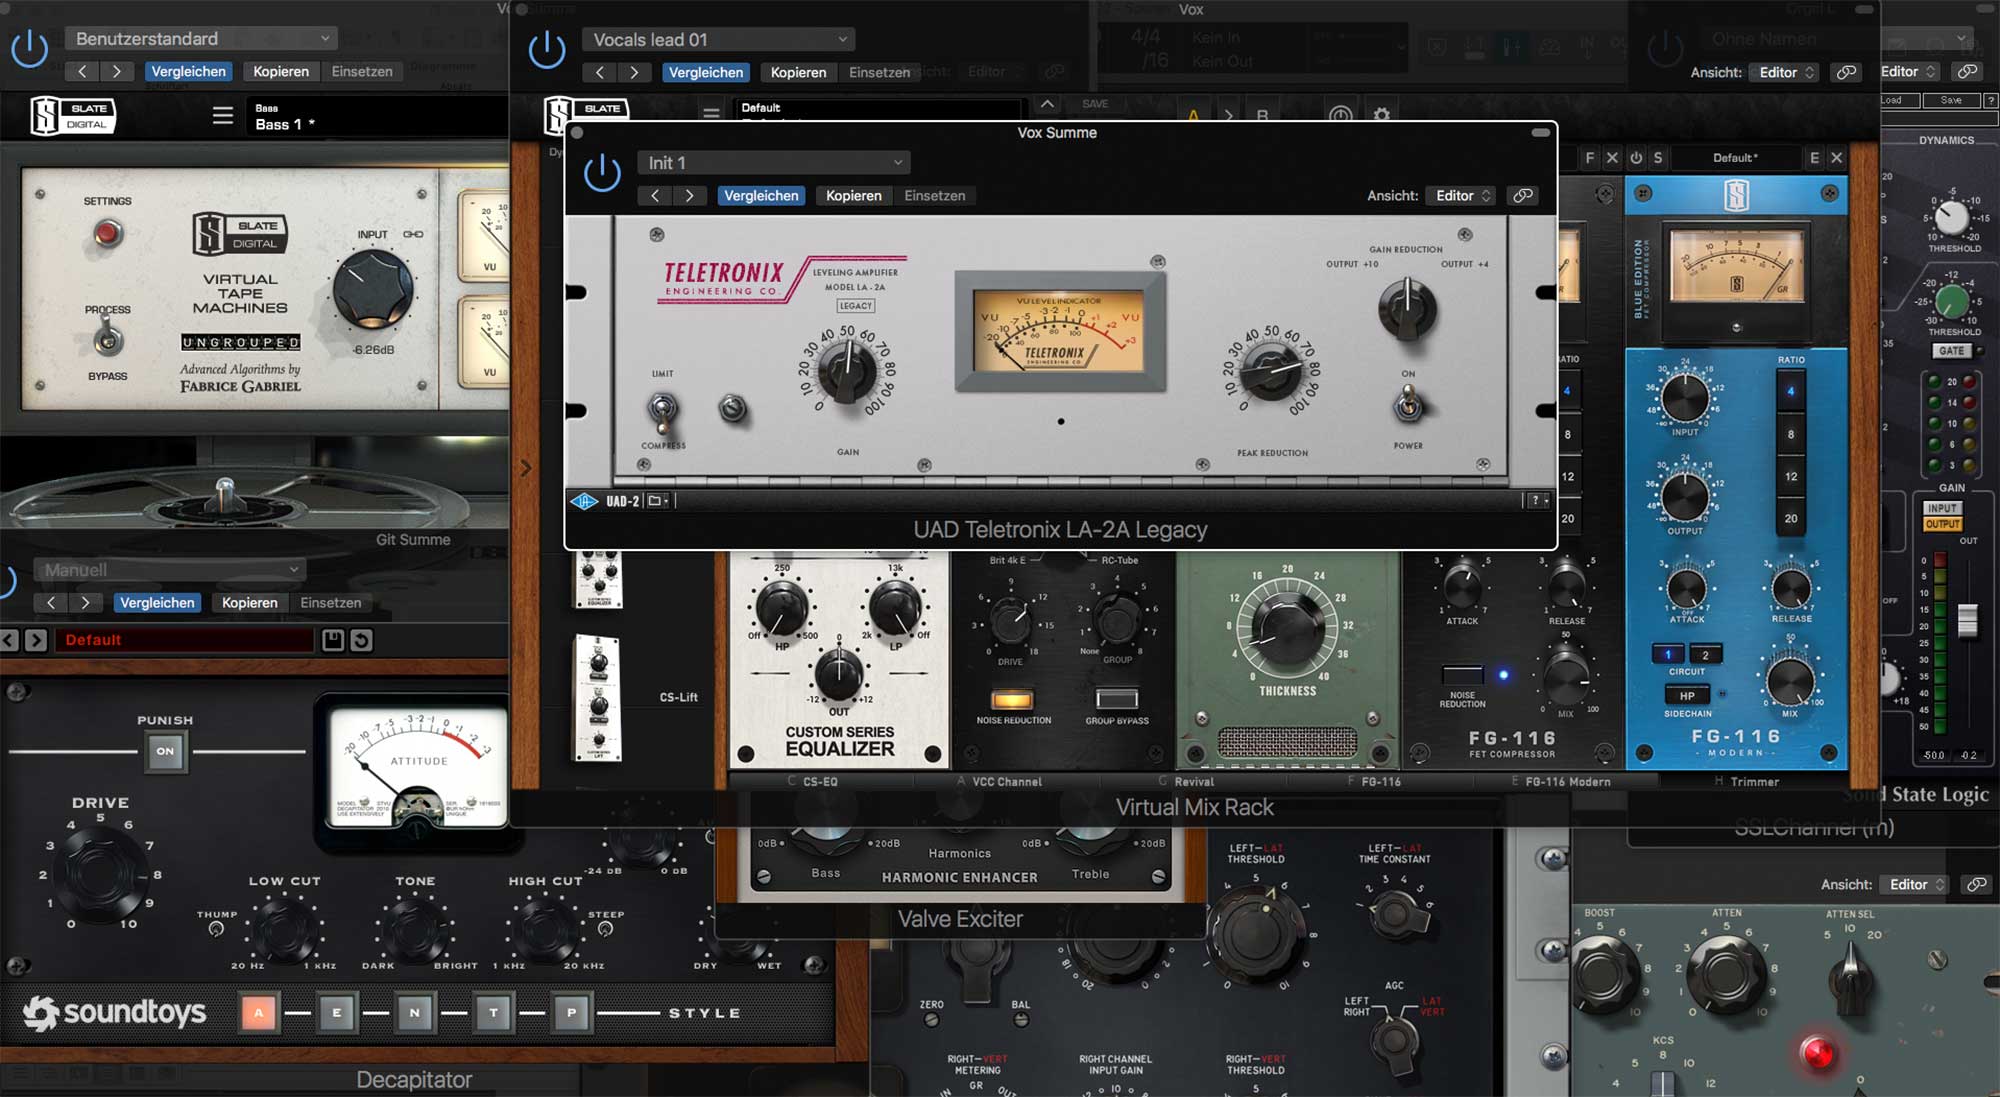The height and width of the screenshot is (1097, 2000).
Task: Select Decapitator style E button
Action: coord(337,1013)
